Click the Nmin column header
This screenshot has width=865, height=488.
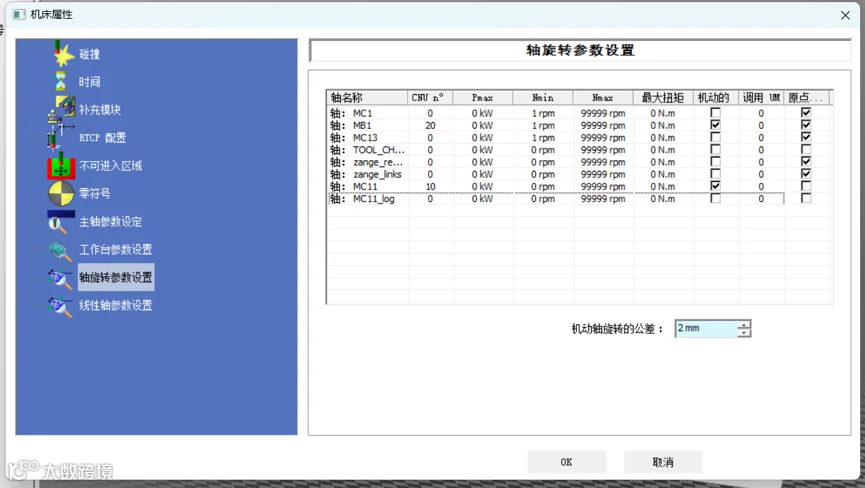click(543, 98)
